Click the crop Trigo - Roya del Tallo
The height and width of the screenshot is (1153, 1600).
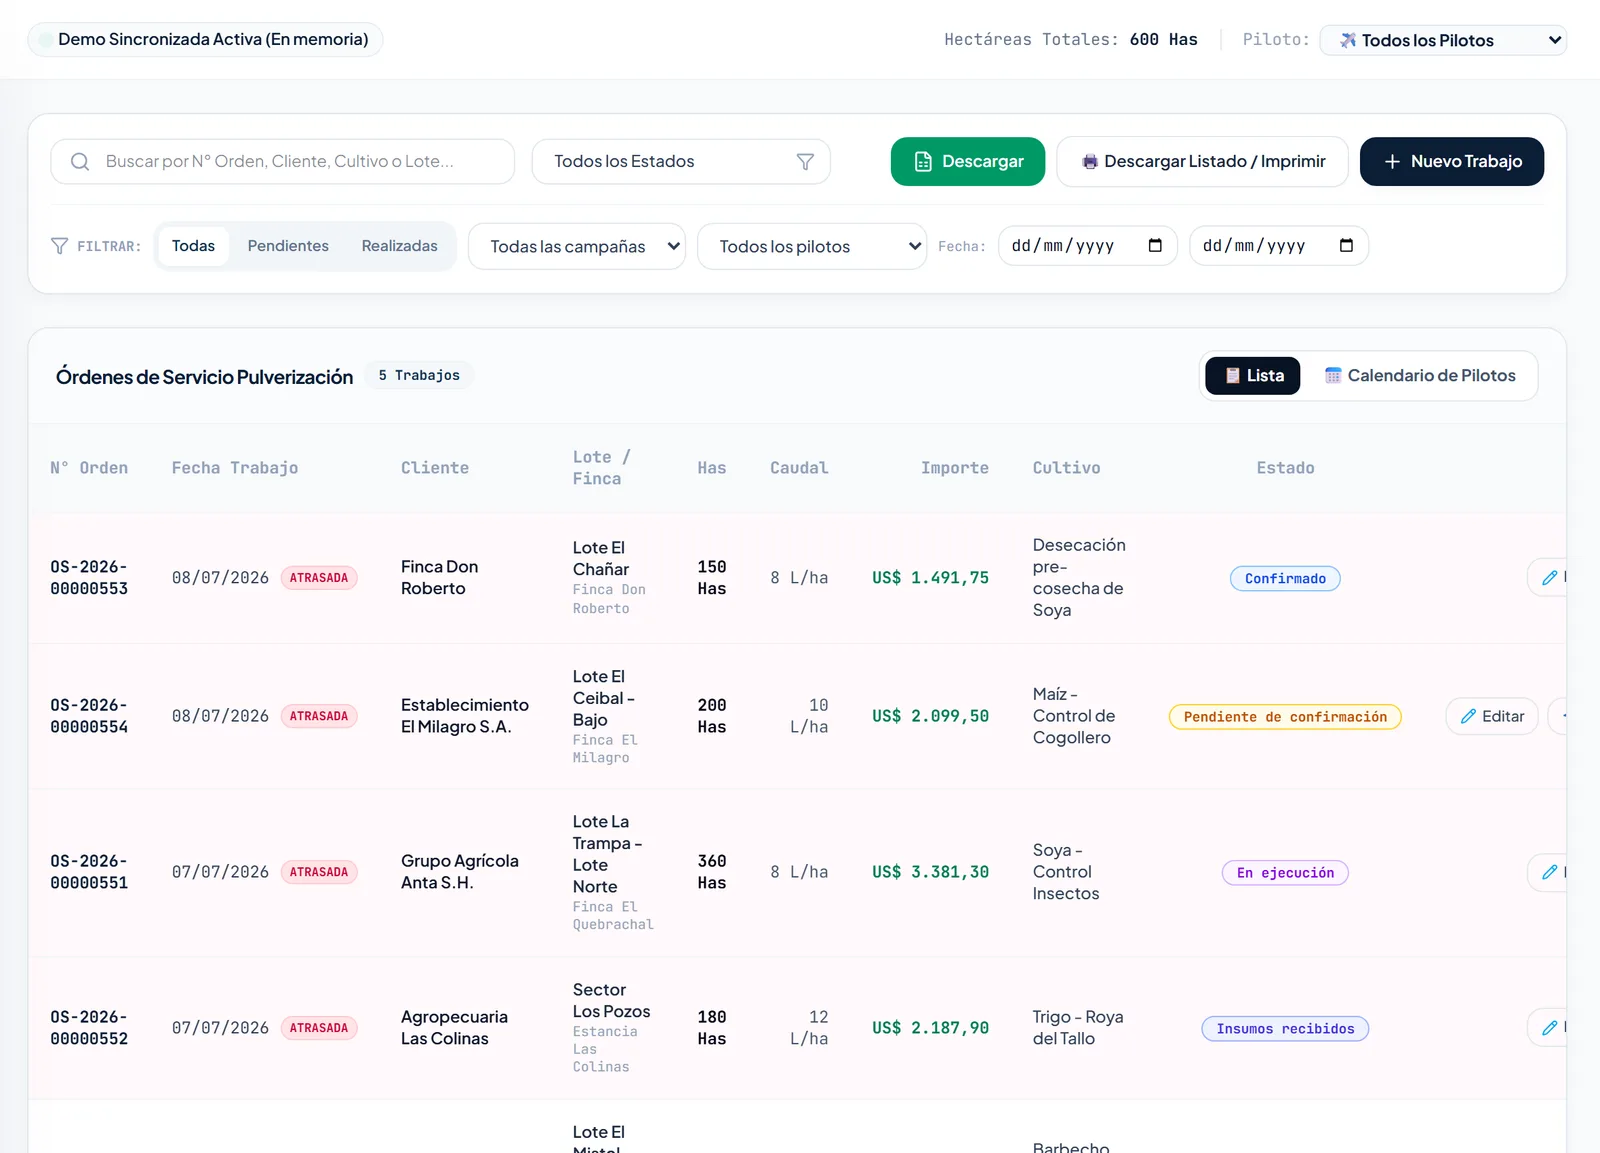point(1078,1028)
